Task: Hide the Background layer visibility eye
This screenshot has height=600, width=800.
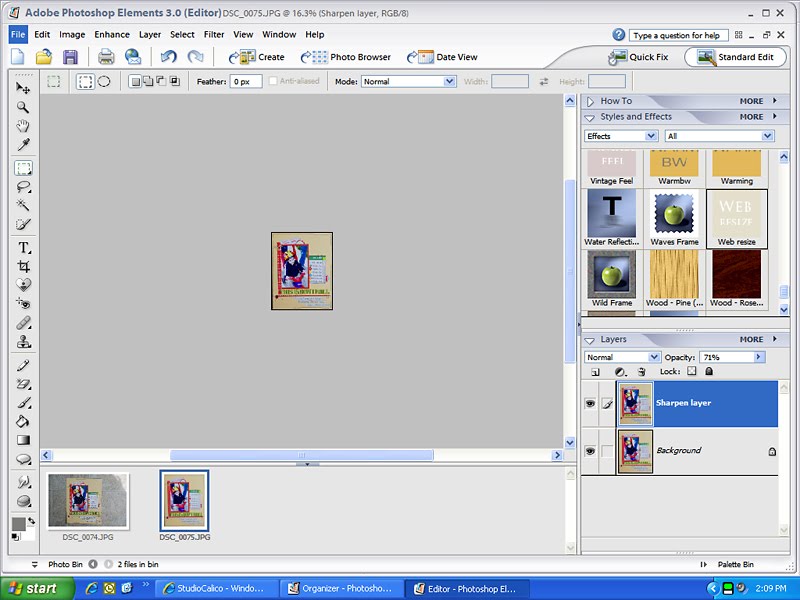Action: (590, 451)
